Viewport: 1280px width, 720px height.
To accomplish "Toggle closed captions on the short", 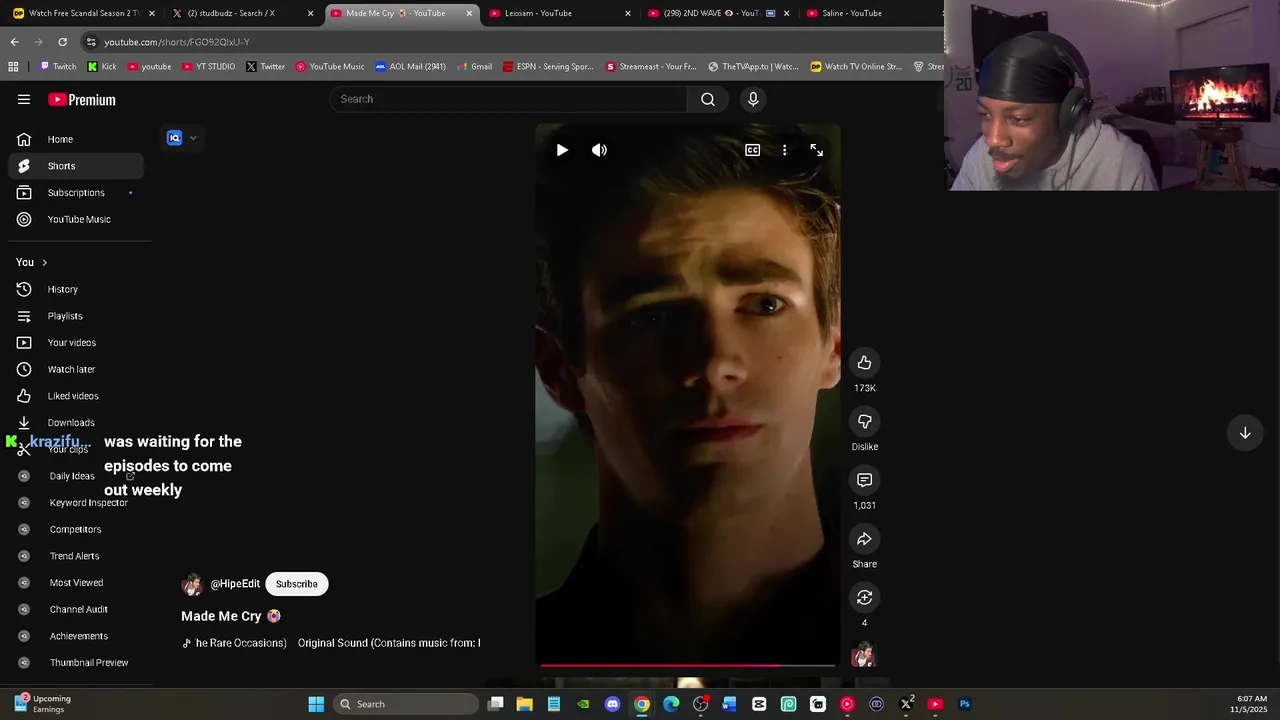I will pyautogui.click(x=752, y=150).
